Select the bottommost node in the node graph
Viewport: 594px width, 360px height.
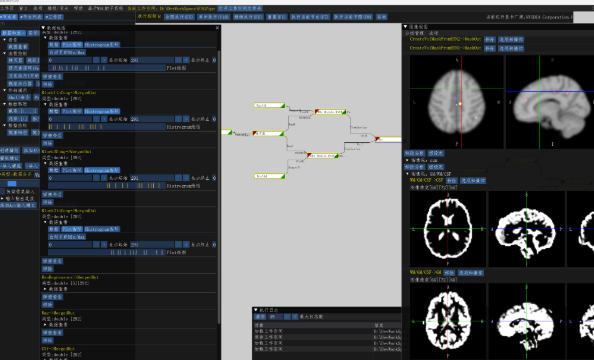click(x=269, y=176)
